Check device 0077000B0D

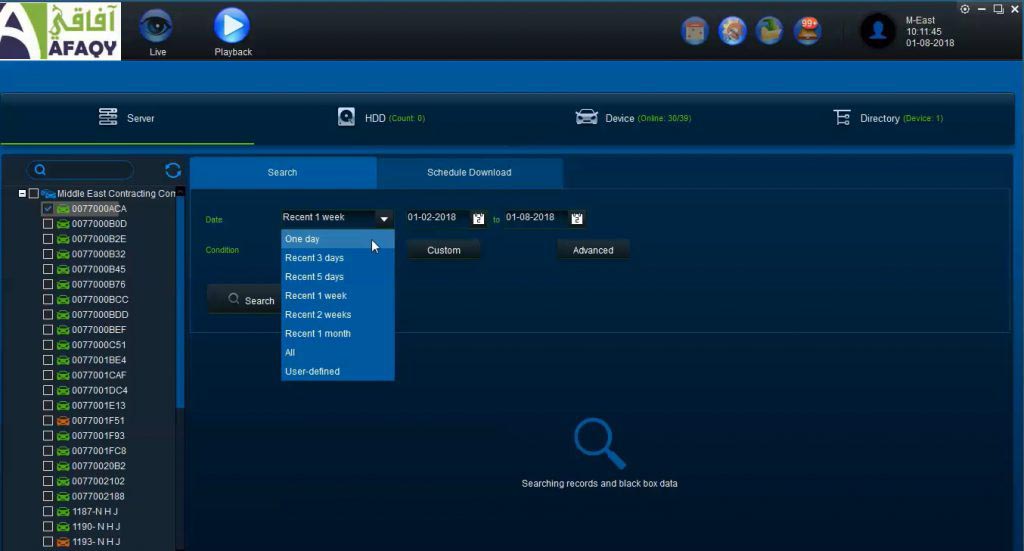48,224
